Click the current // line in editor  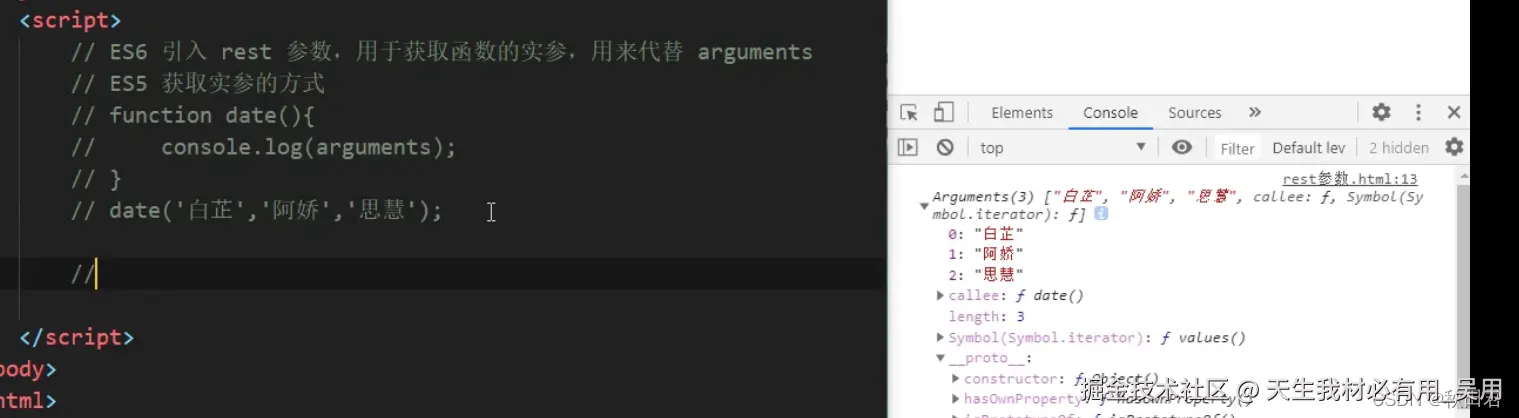[83, 274]
